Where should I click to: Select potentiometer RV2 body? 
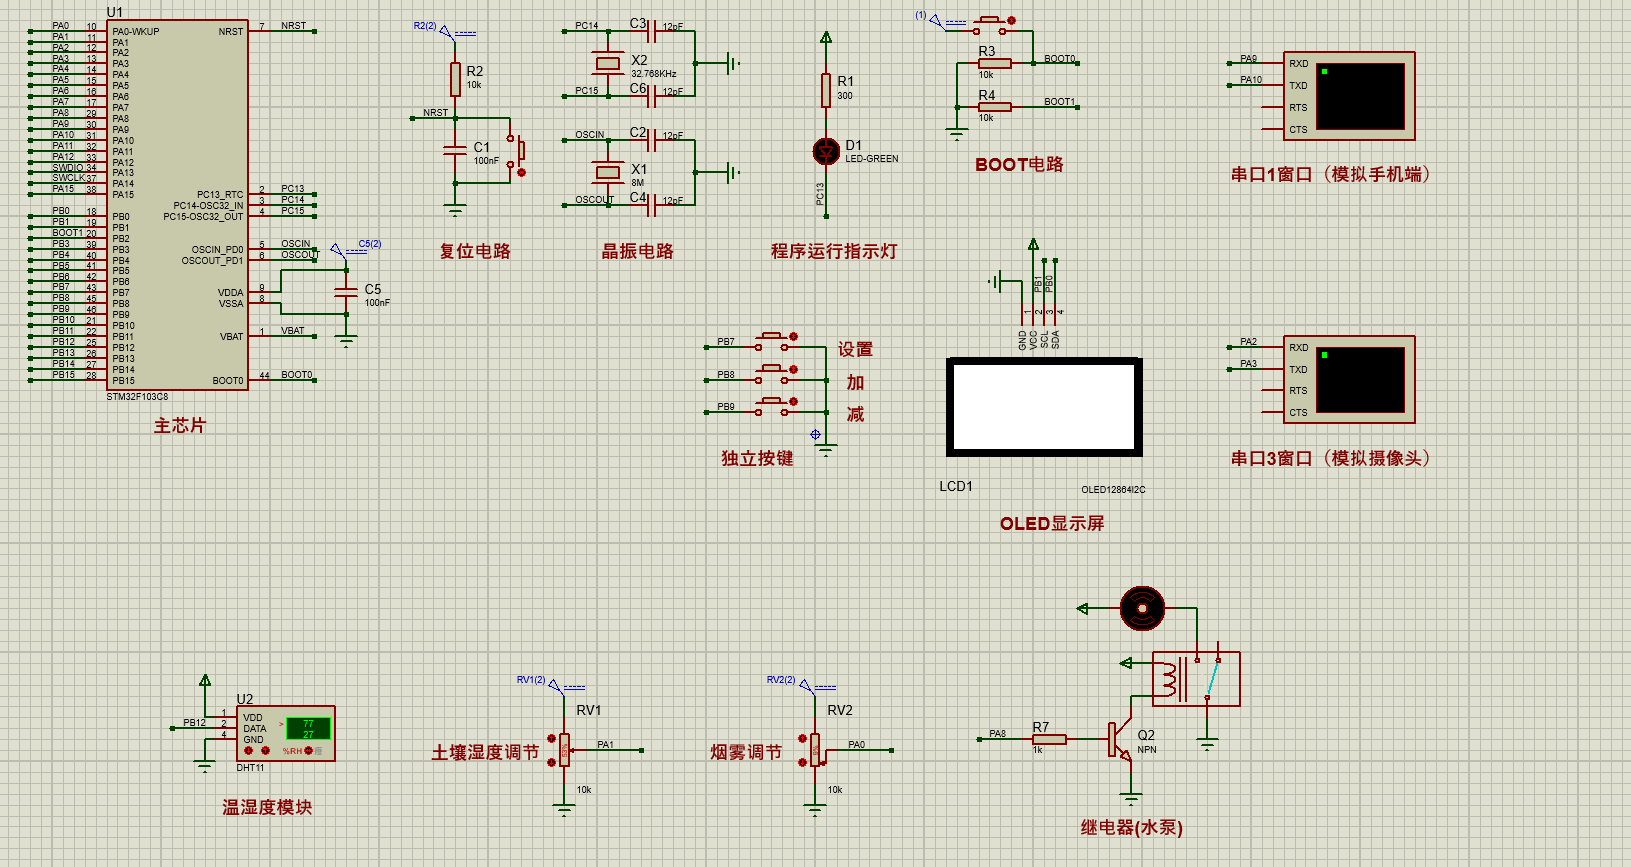click(x=815, y=749)
